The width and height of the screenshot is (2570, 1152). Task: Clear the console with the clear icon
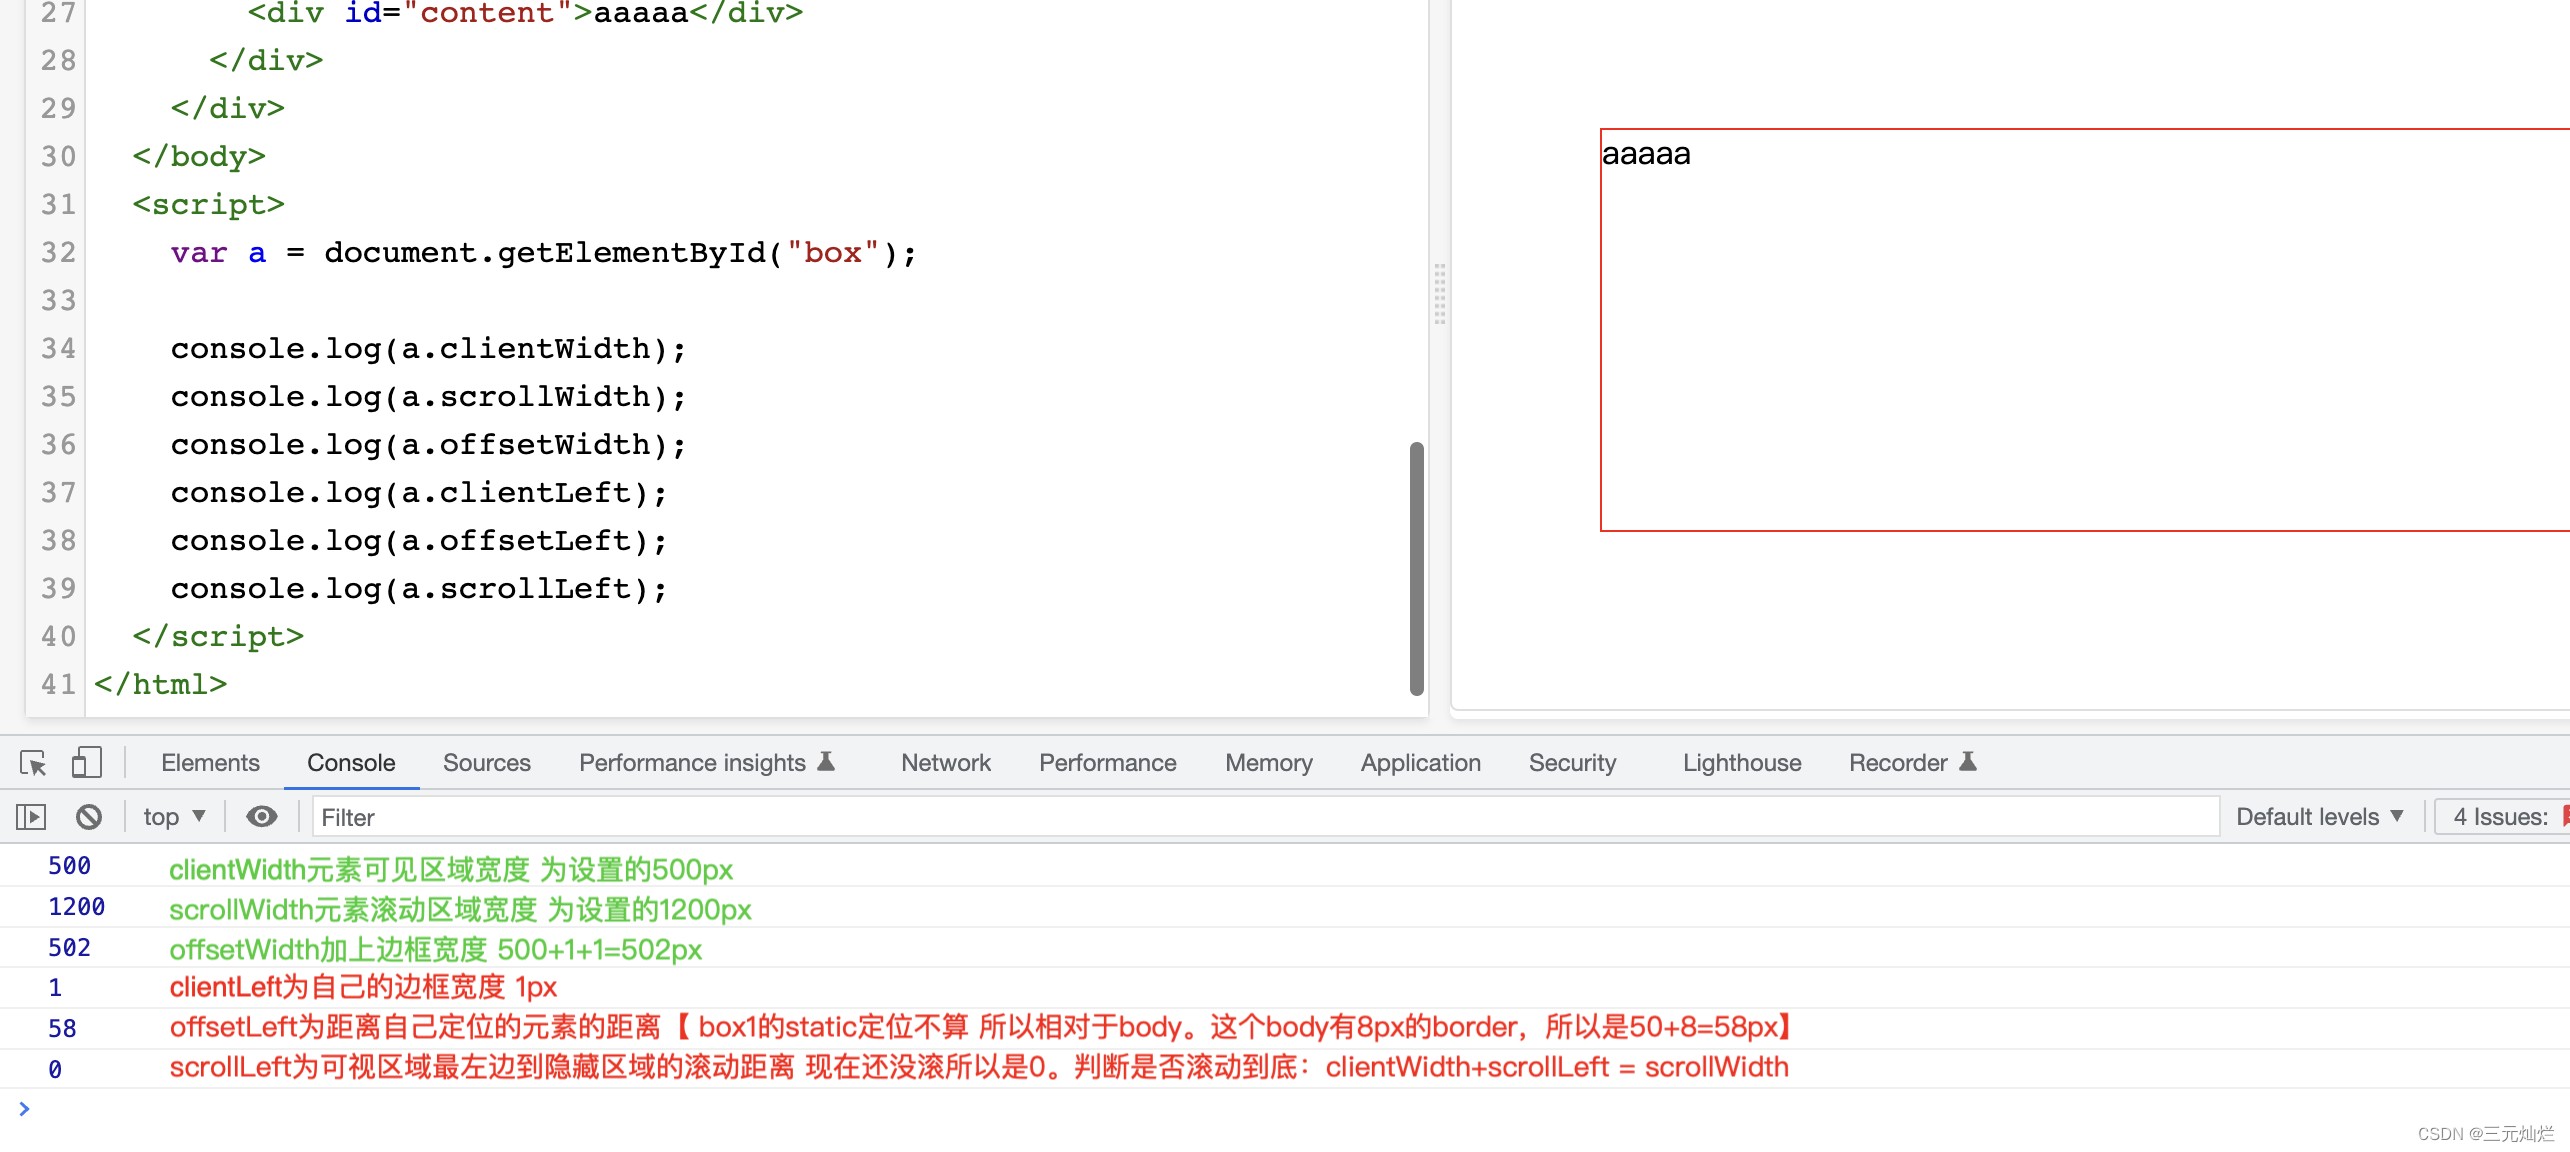(x=89, y=816)
